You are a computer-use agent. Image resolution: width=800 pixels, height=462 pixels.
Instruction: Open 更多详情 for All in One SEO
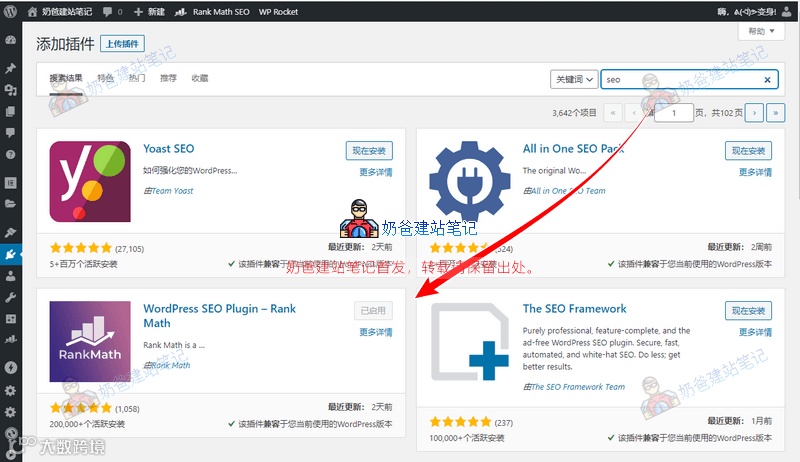[756, 172]
